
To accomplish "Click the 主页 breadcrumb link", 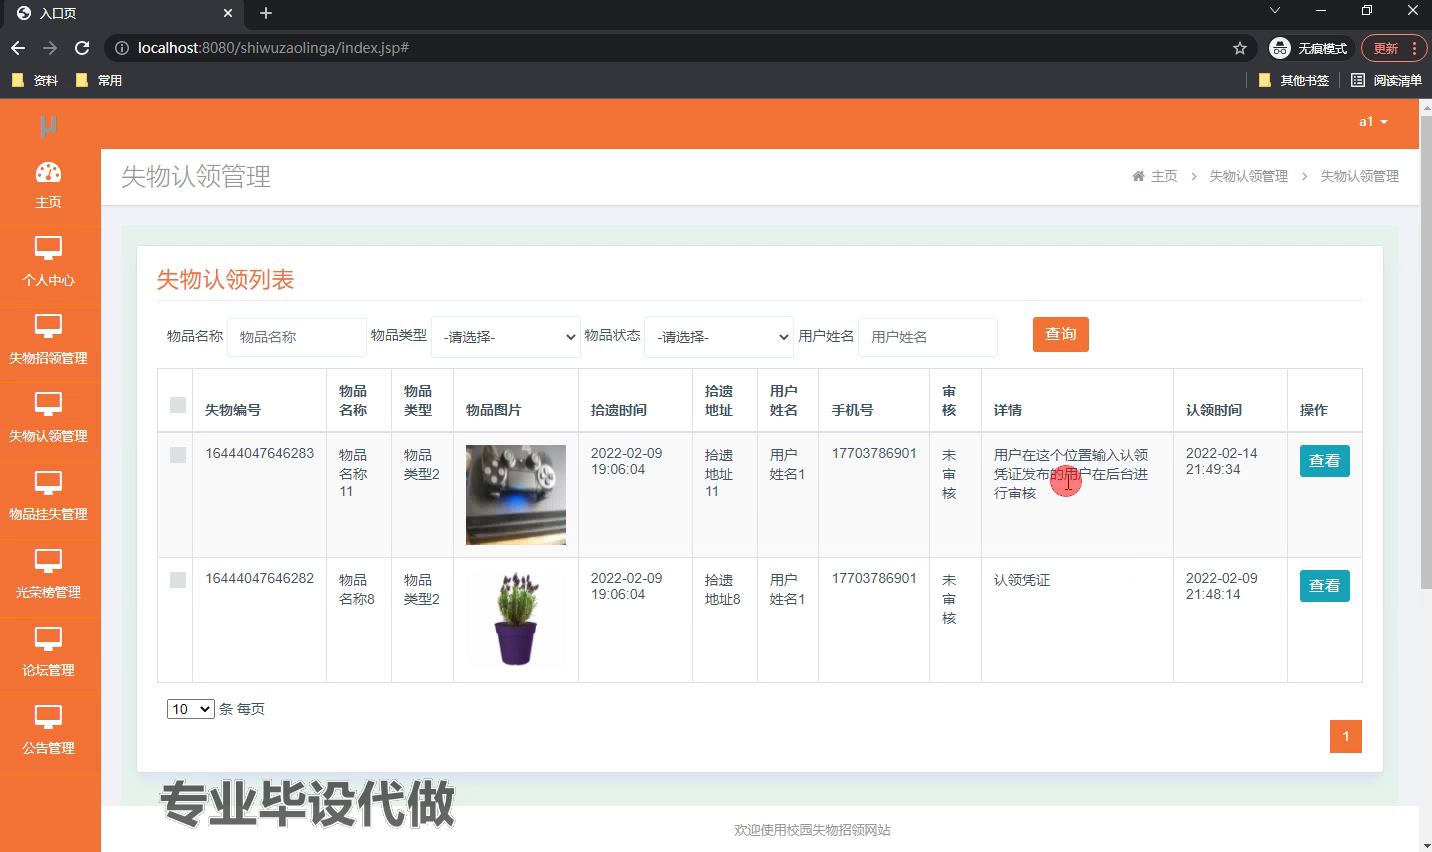I will pyautogui.click(x=1164, y=176).
